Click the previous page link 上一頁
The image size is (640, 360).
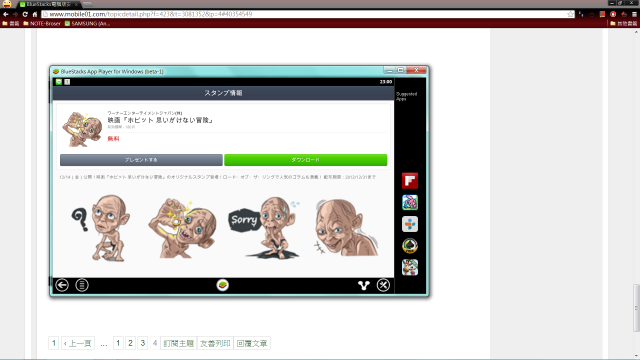78,343
